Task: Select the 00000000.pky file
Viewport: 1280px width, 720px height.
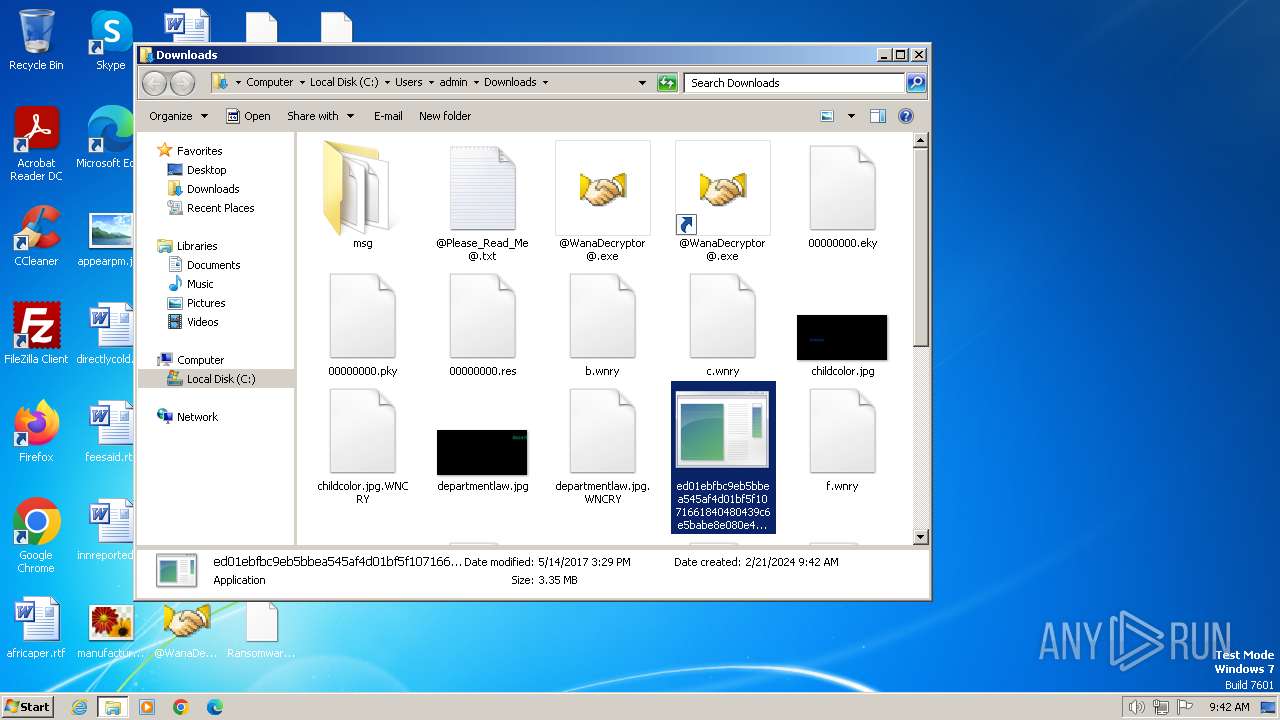Action: tap(362, 316)
